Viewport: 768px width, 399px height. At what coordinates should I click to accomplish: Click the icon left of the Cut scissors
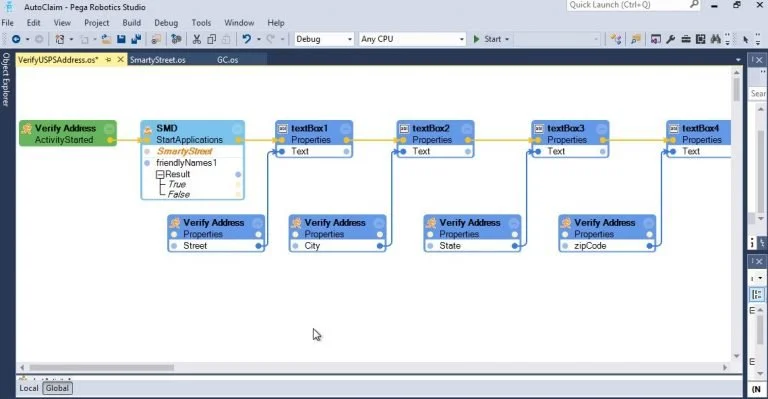(177, 39)
